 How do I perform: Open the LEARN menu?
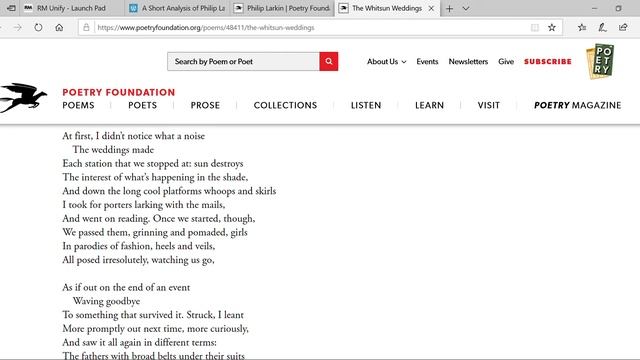[x=429, y=105]
